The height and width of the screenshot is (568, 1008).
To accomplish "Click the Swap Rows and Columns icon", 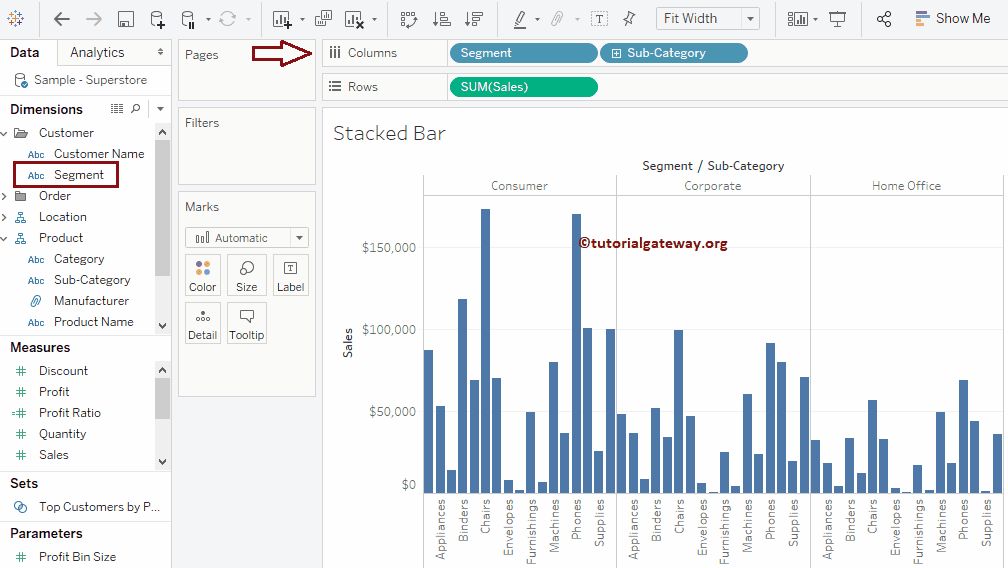I will [409, 19].
